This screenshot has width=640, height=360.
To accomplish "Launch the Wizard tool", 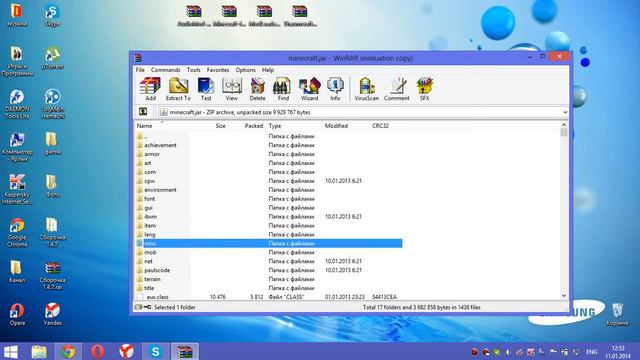I will pos(309,89).
